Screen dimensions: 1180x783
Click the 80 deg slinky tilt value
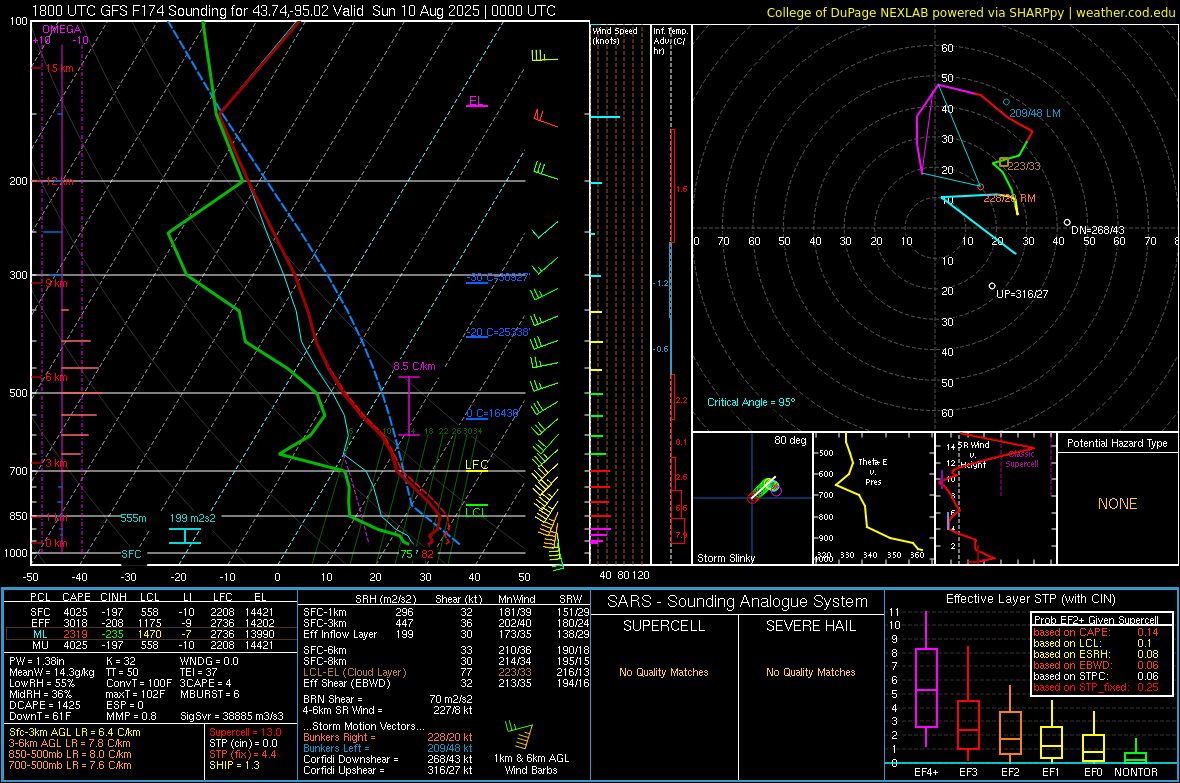click(x=790, y=440)
